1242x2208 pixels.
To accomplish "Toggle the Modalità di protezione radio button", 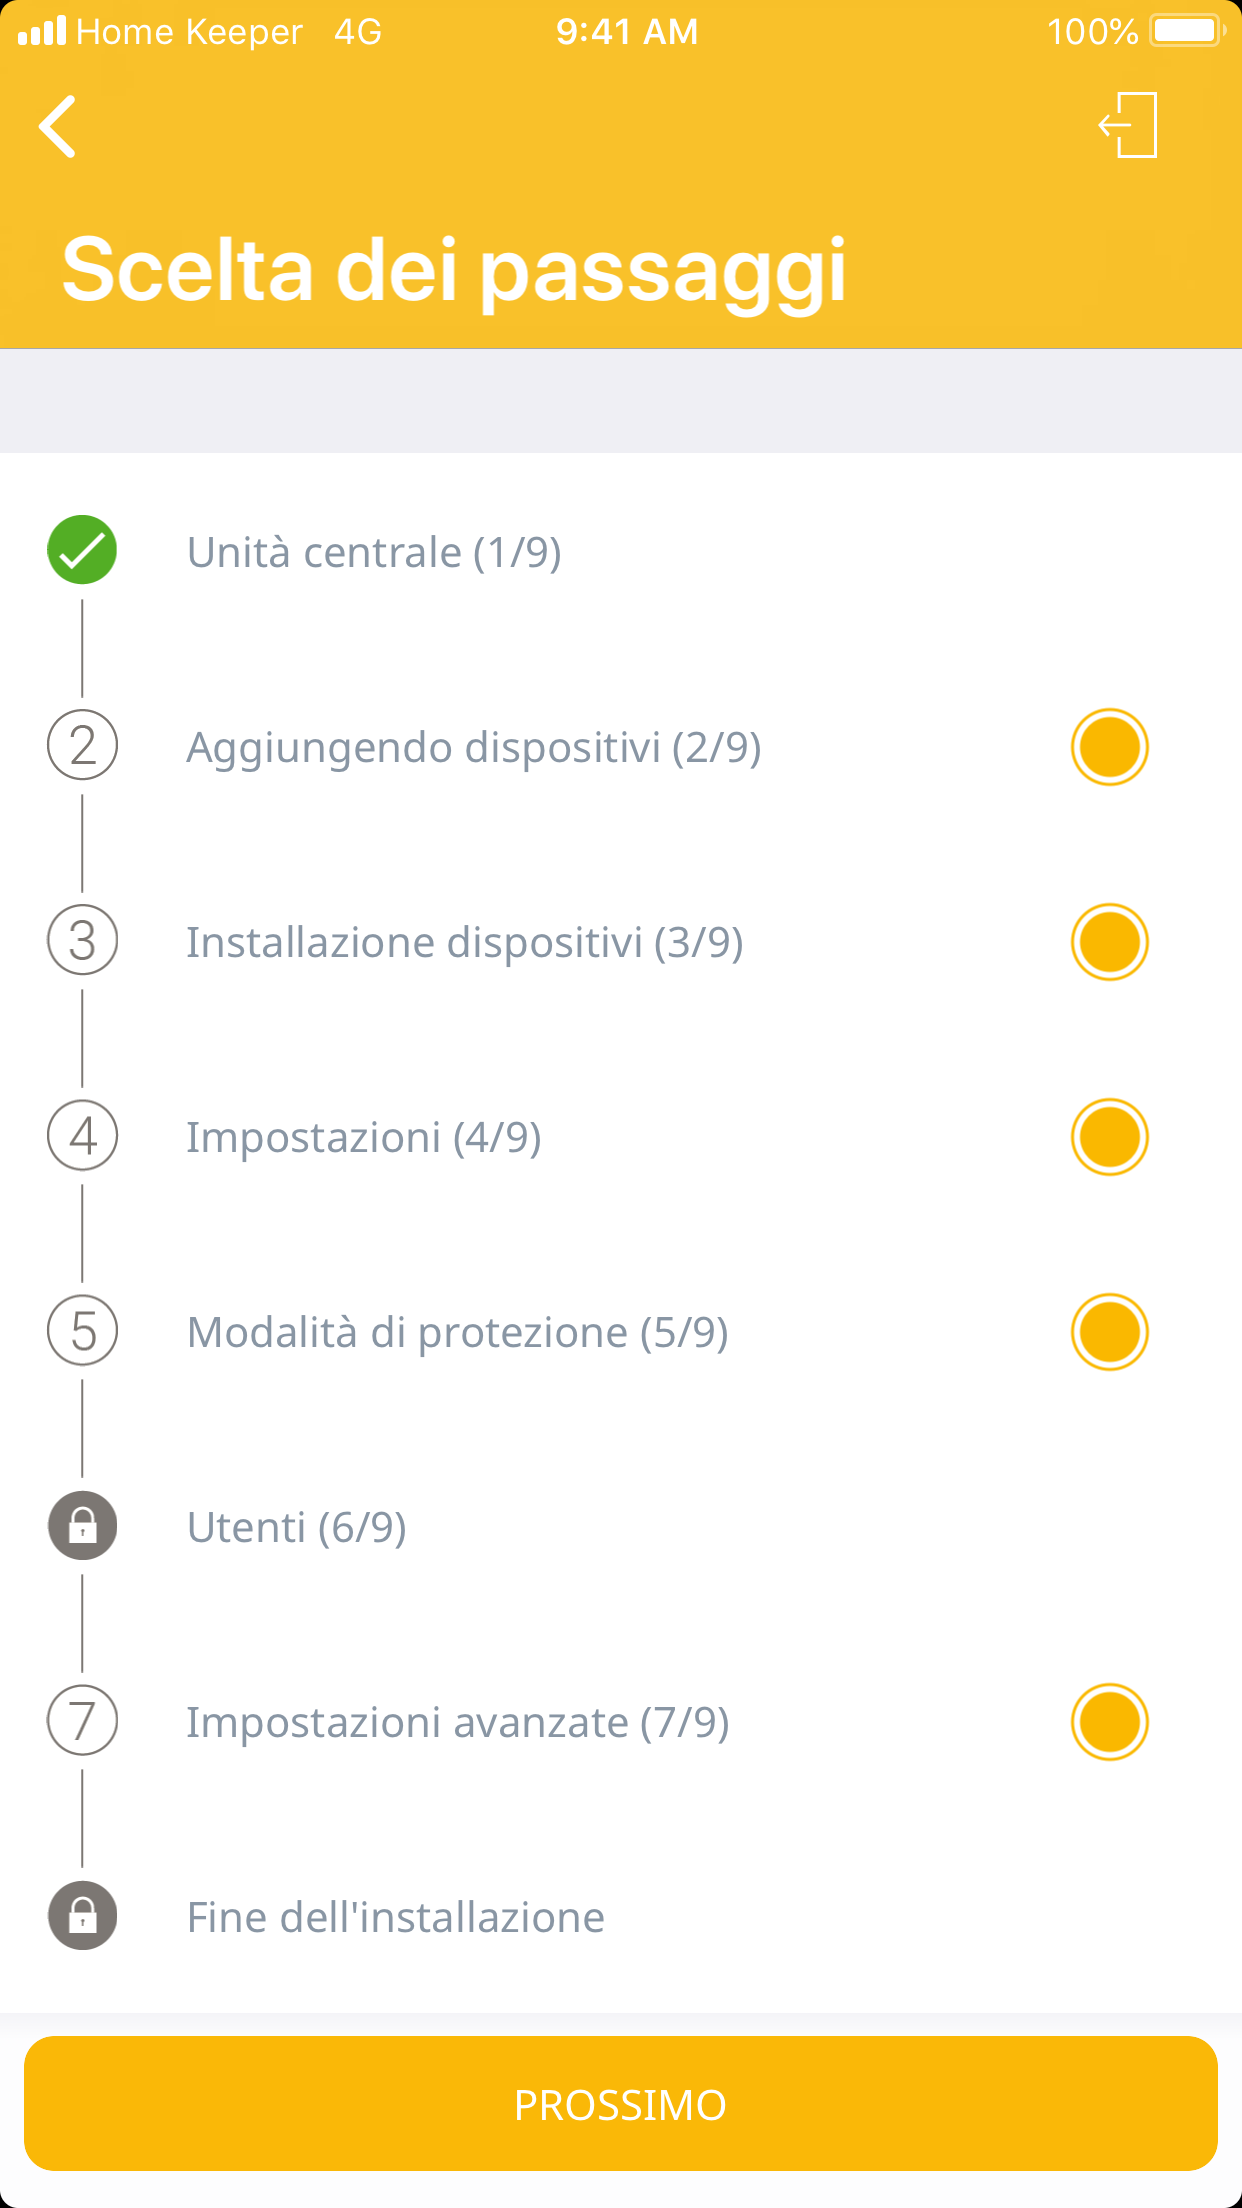I will [x=1109, y=1332].
